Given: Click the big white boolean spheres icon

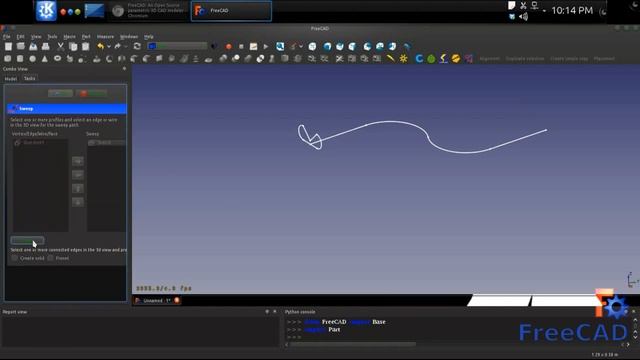Looking at the screenshot, I should pos(260,59).
